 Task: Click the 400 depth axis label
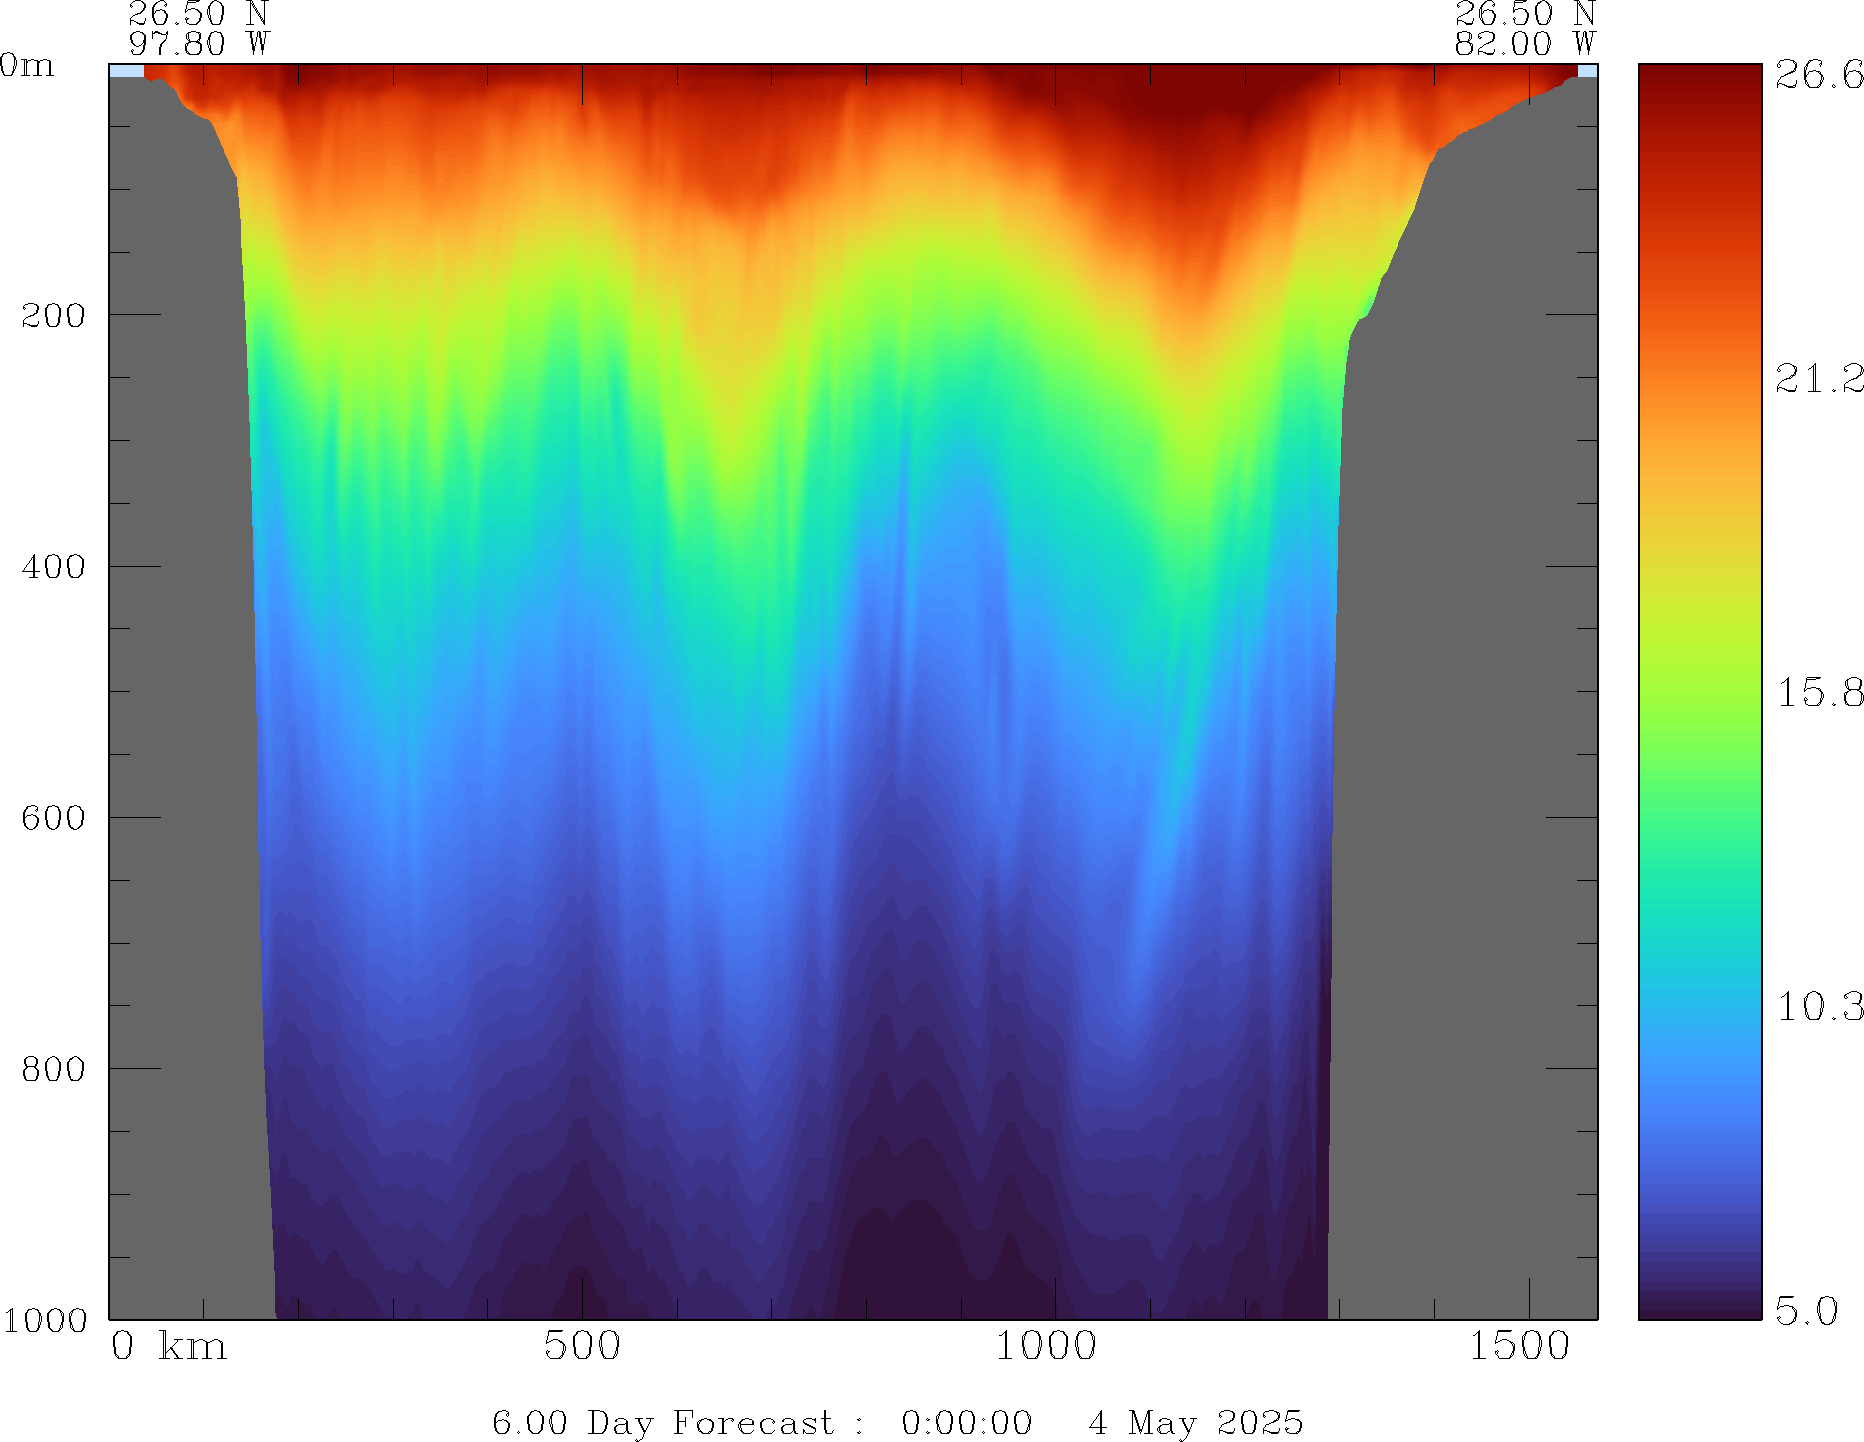click(x=54, y=567)
